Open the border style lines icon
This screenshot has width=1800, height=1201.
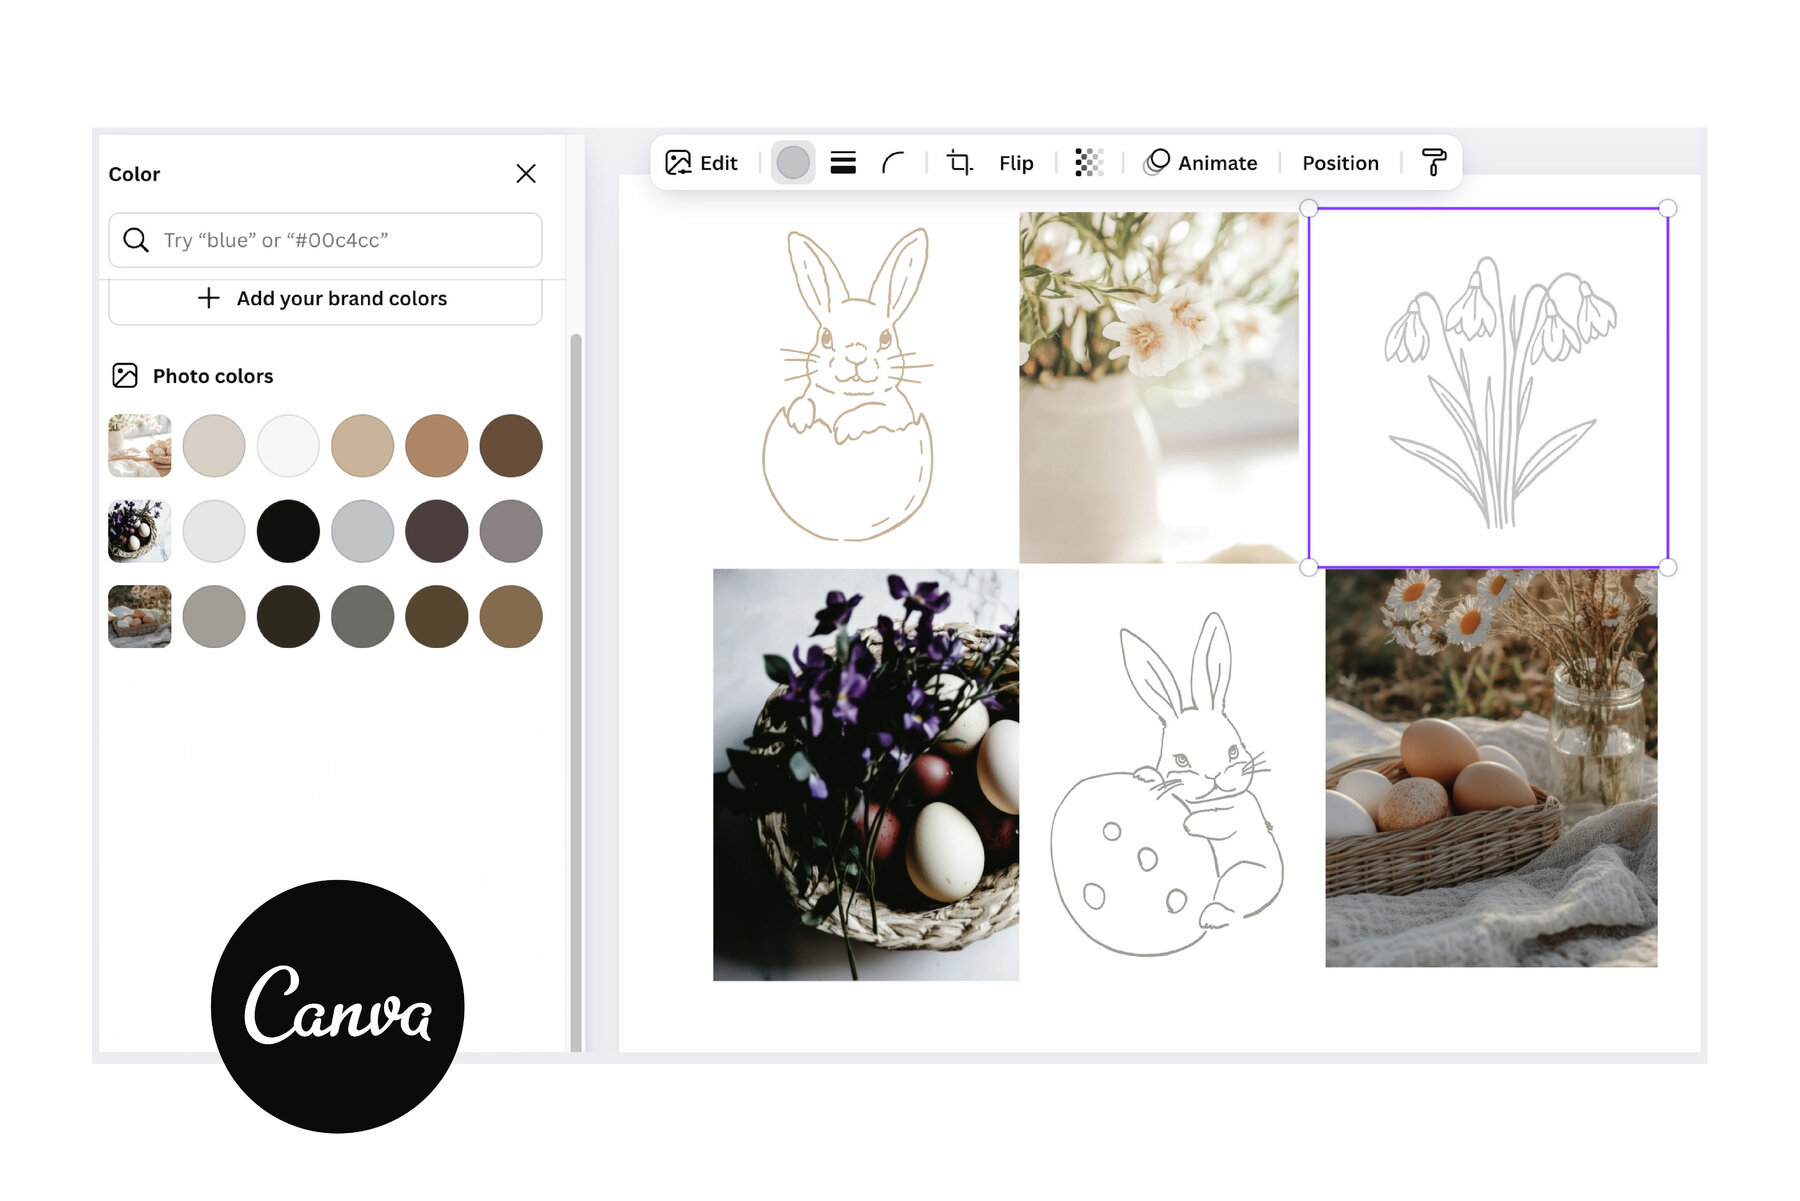843,163
